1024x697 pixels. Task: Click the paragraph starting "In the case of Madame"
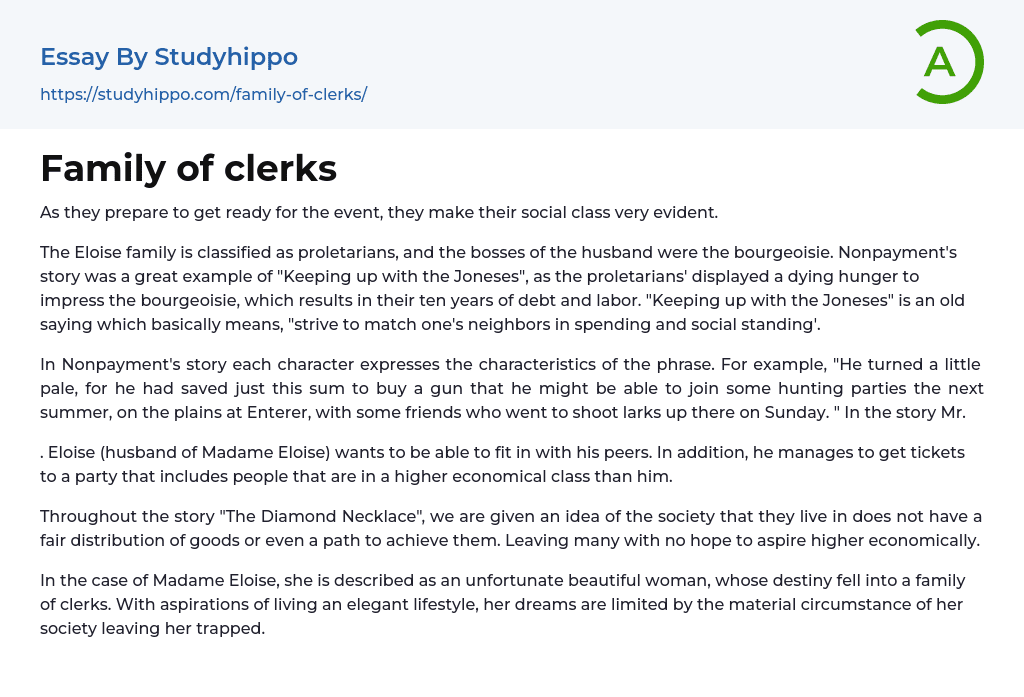(502, 605)
